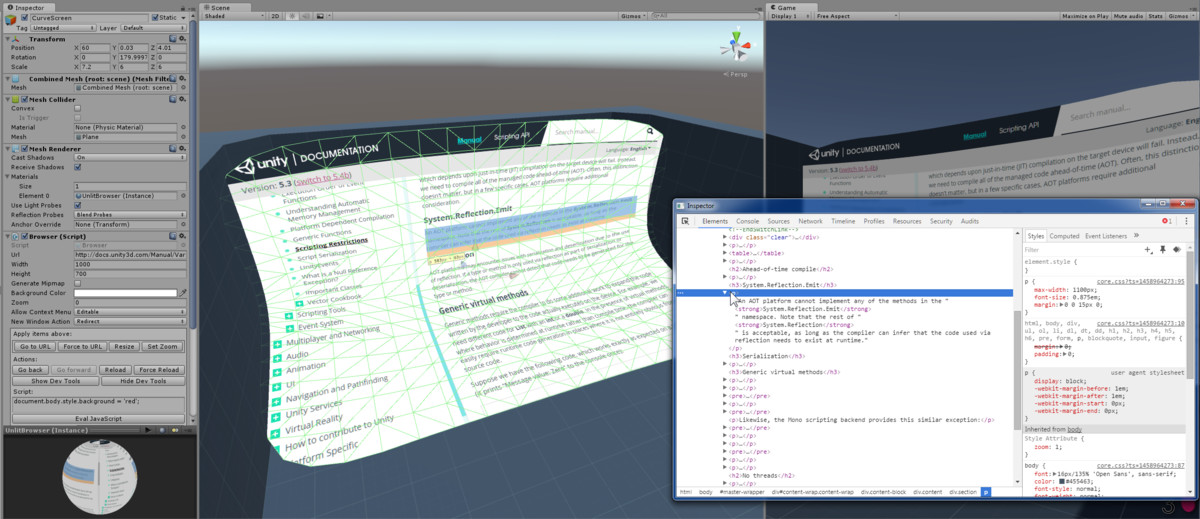Open New Window Action dropdown

click(x=131, y=321)
